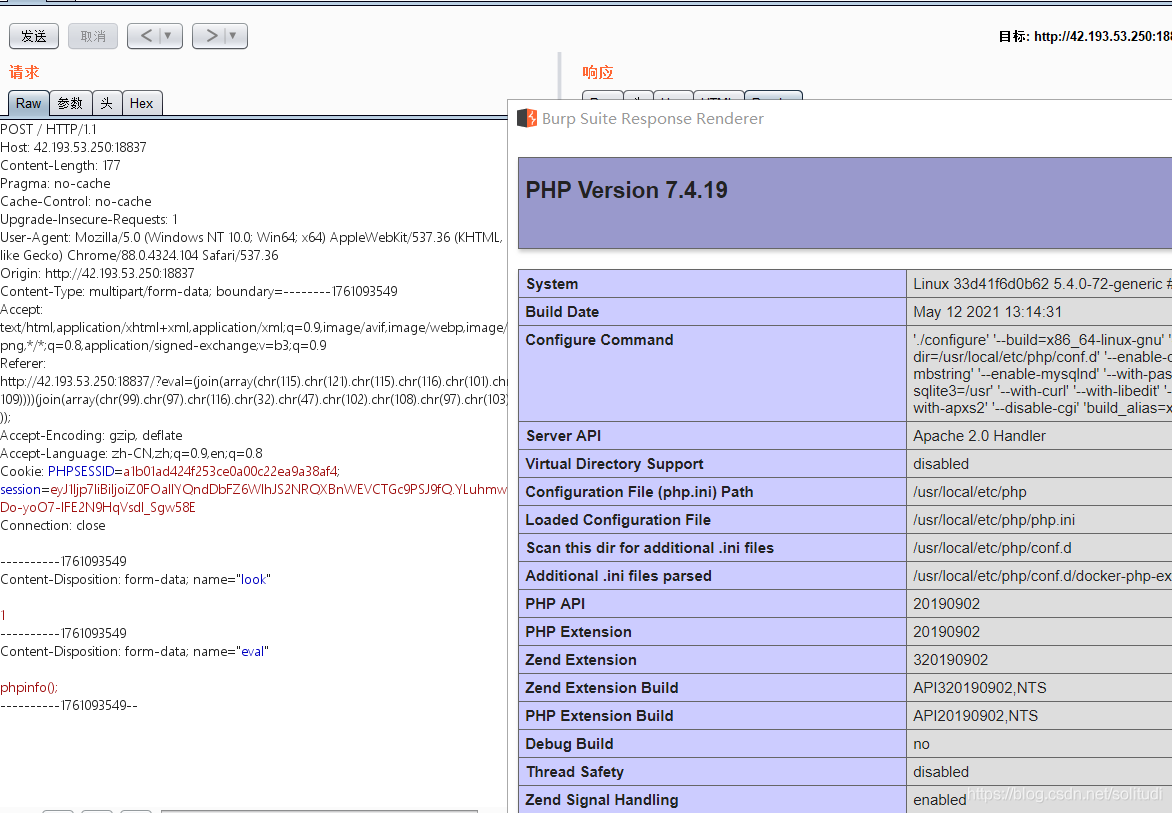Click the 目标 target URL label
This screenshot has width=1172, height=813.
click(x=1085, y=36)
